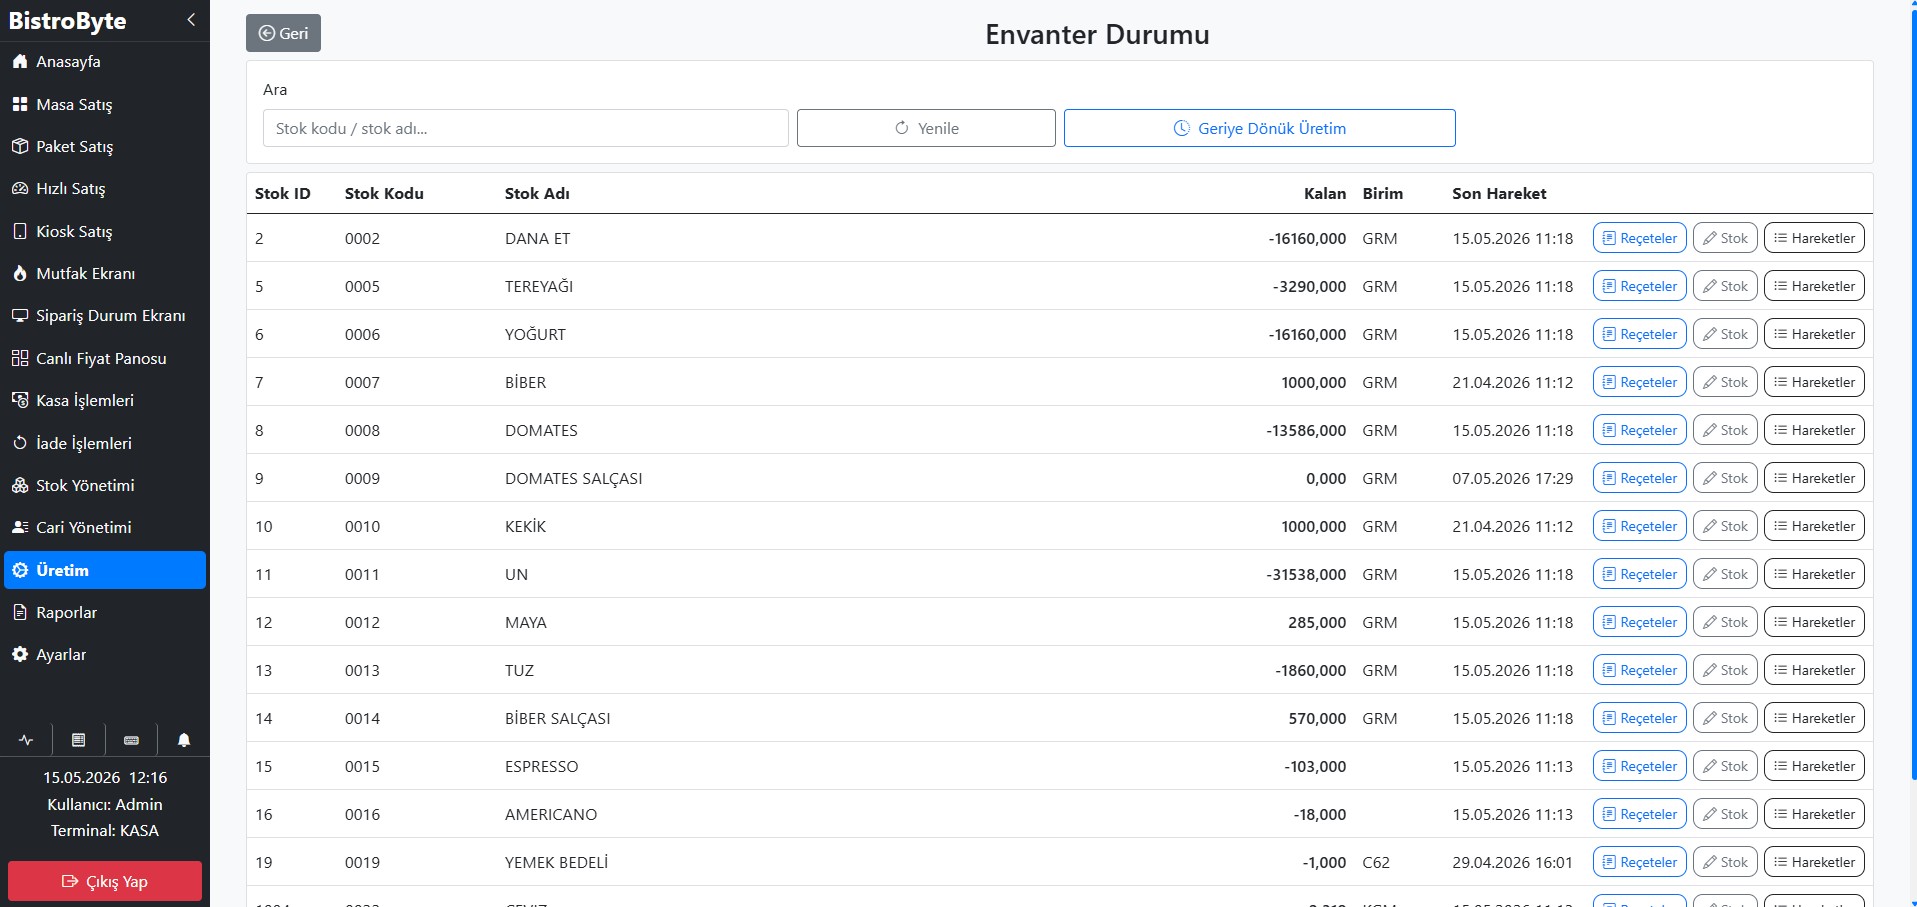This screenshot has height=907, width=1917.
Task: Open Reçeteler for DOMATES row
Action: (1640, 430)
